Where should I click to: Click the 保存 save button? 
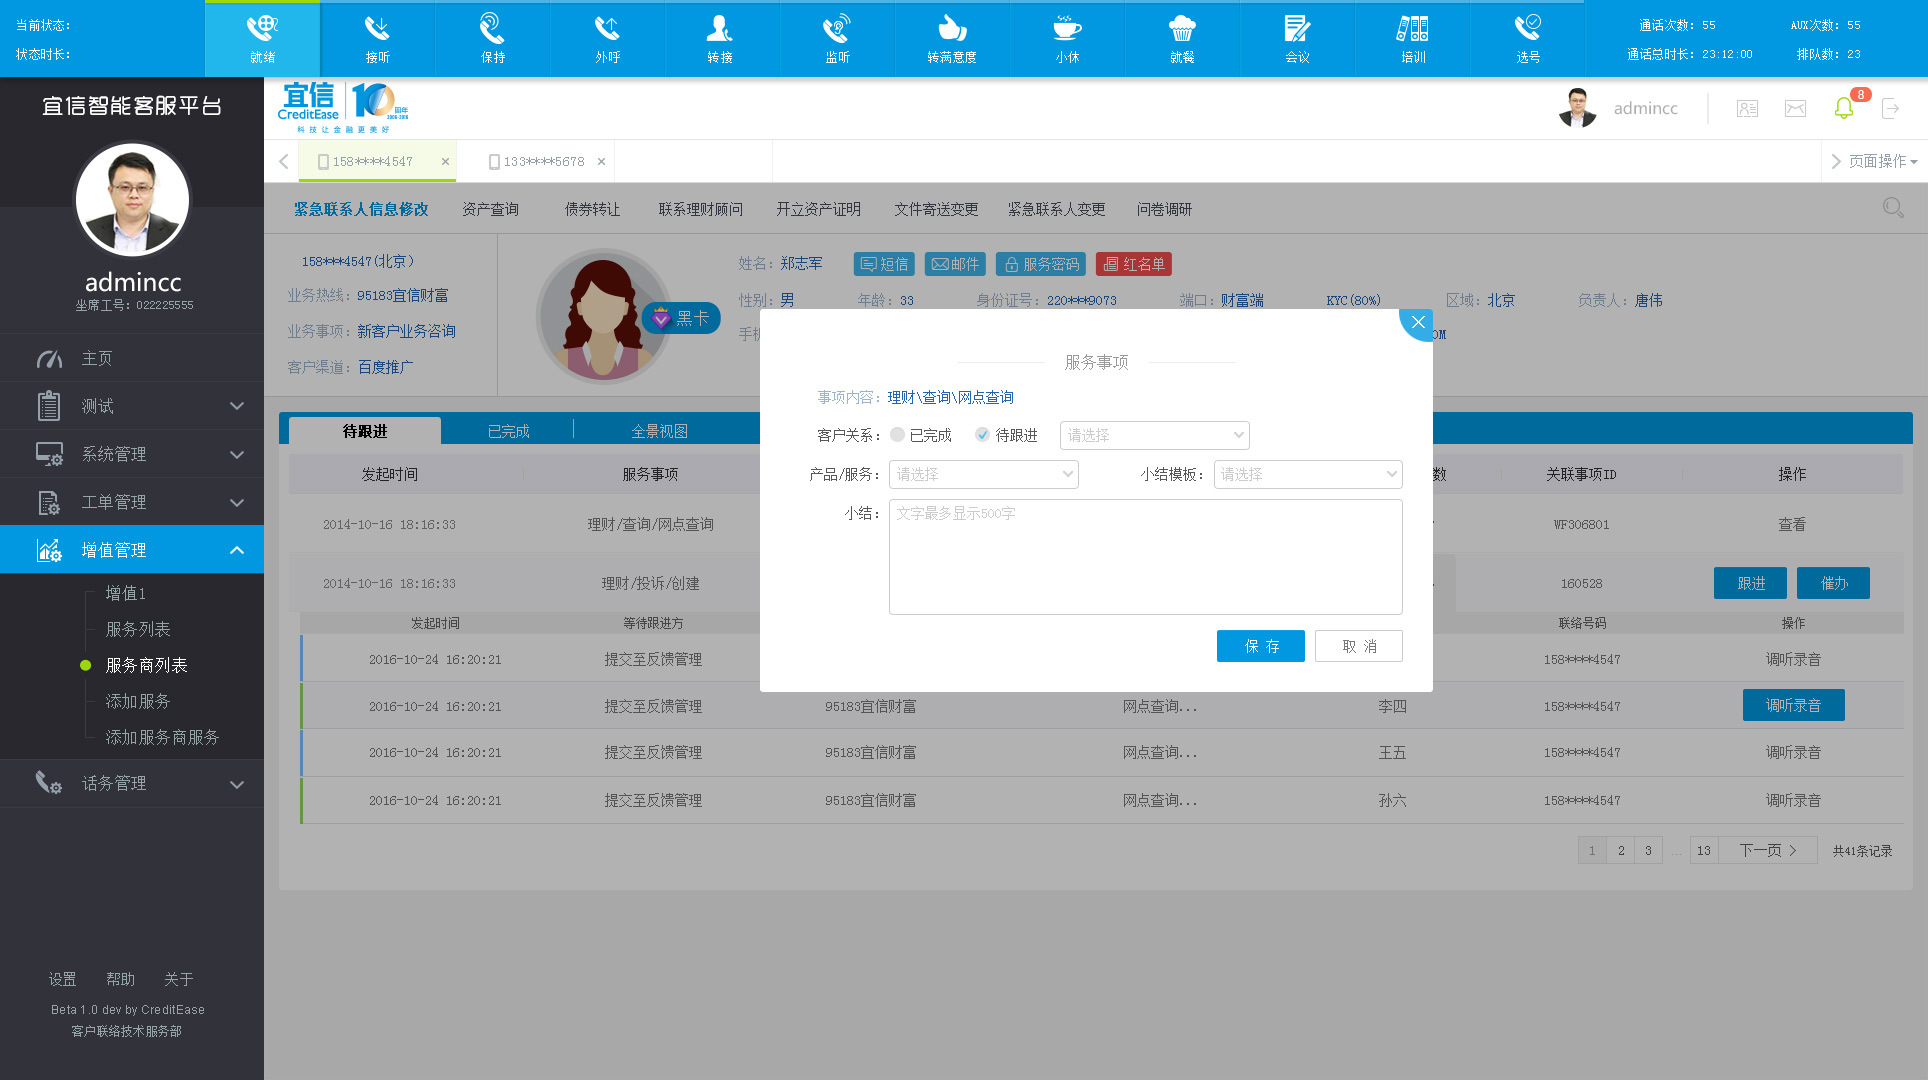(x=1260, y=646)
